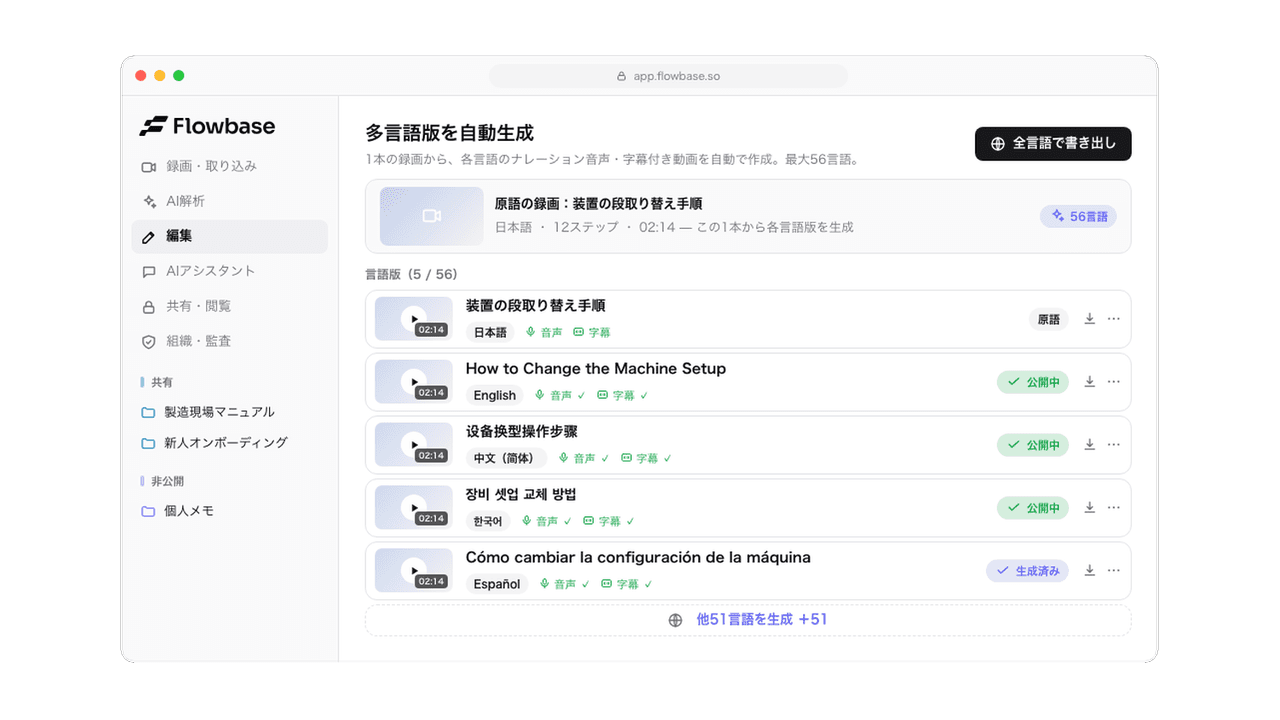Click 原語 badge on Japanese row

(1048, 320)
